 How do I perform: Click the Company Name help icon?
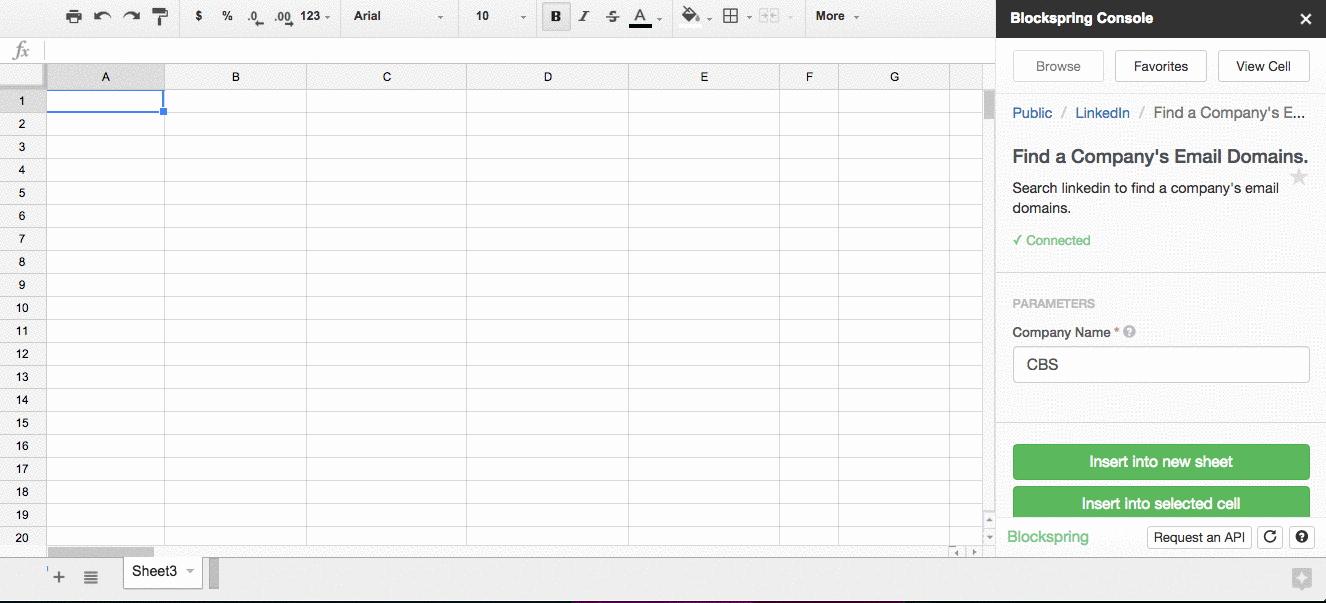click(1129, 332)
